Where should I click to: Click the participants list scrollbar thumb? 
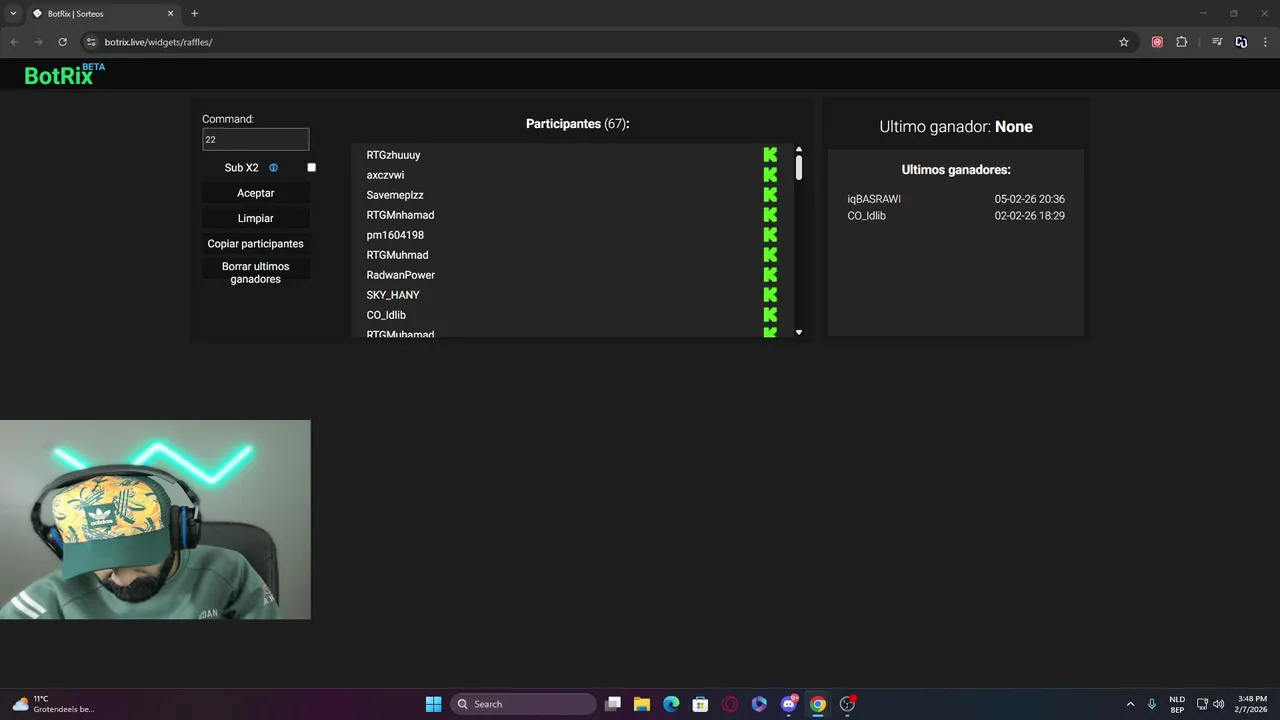coord(799,167)
